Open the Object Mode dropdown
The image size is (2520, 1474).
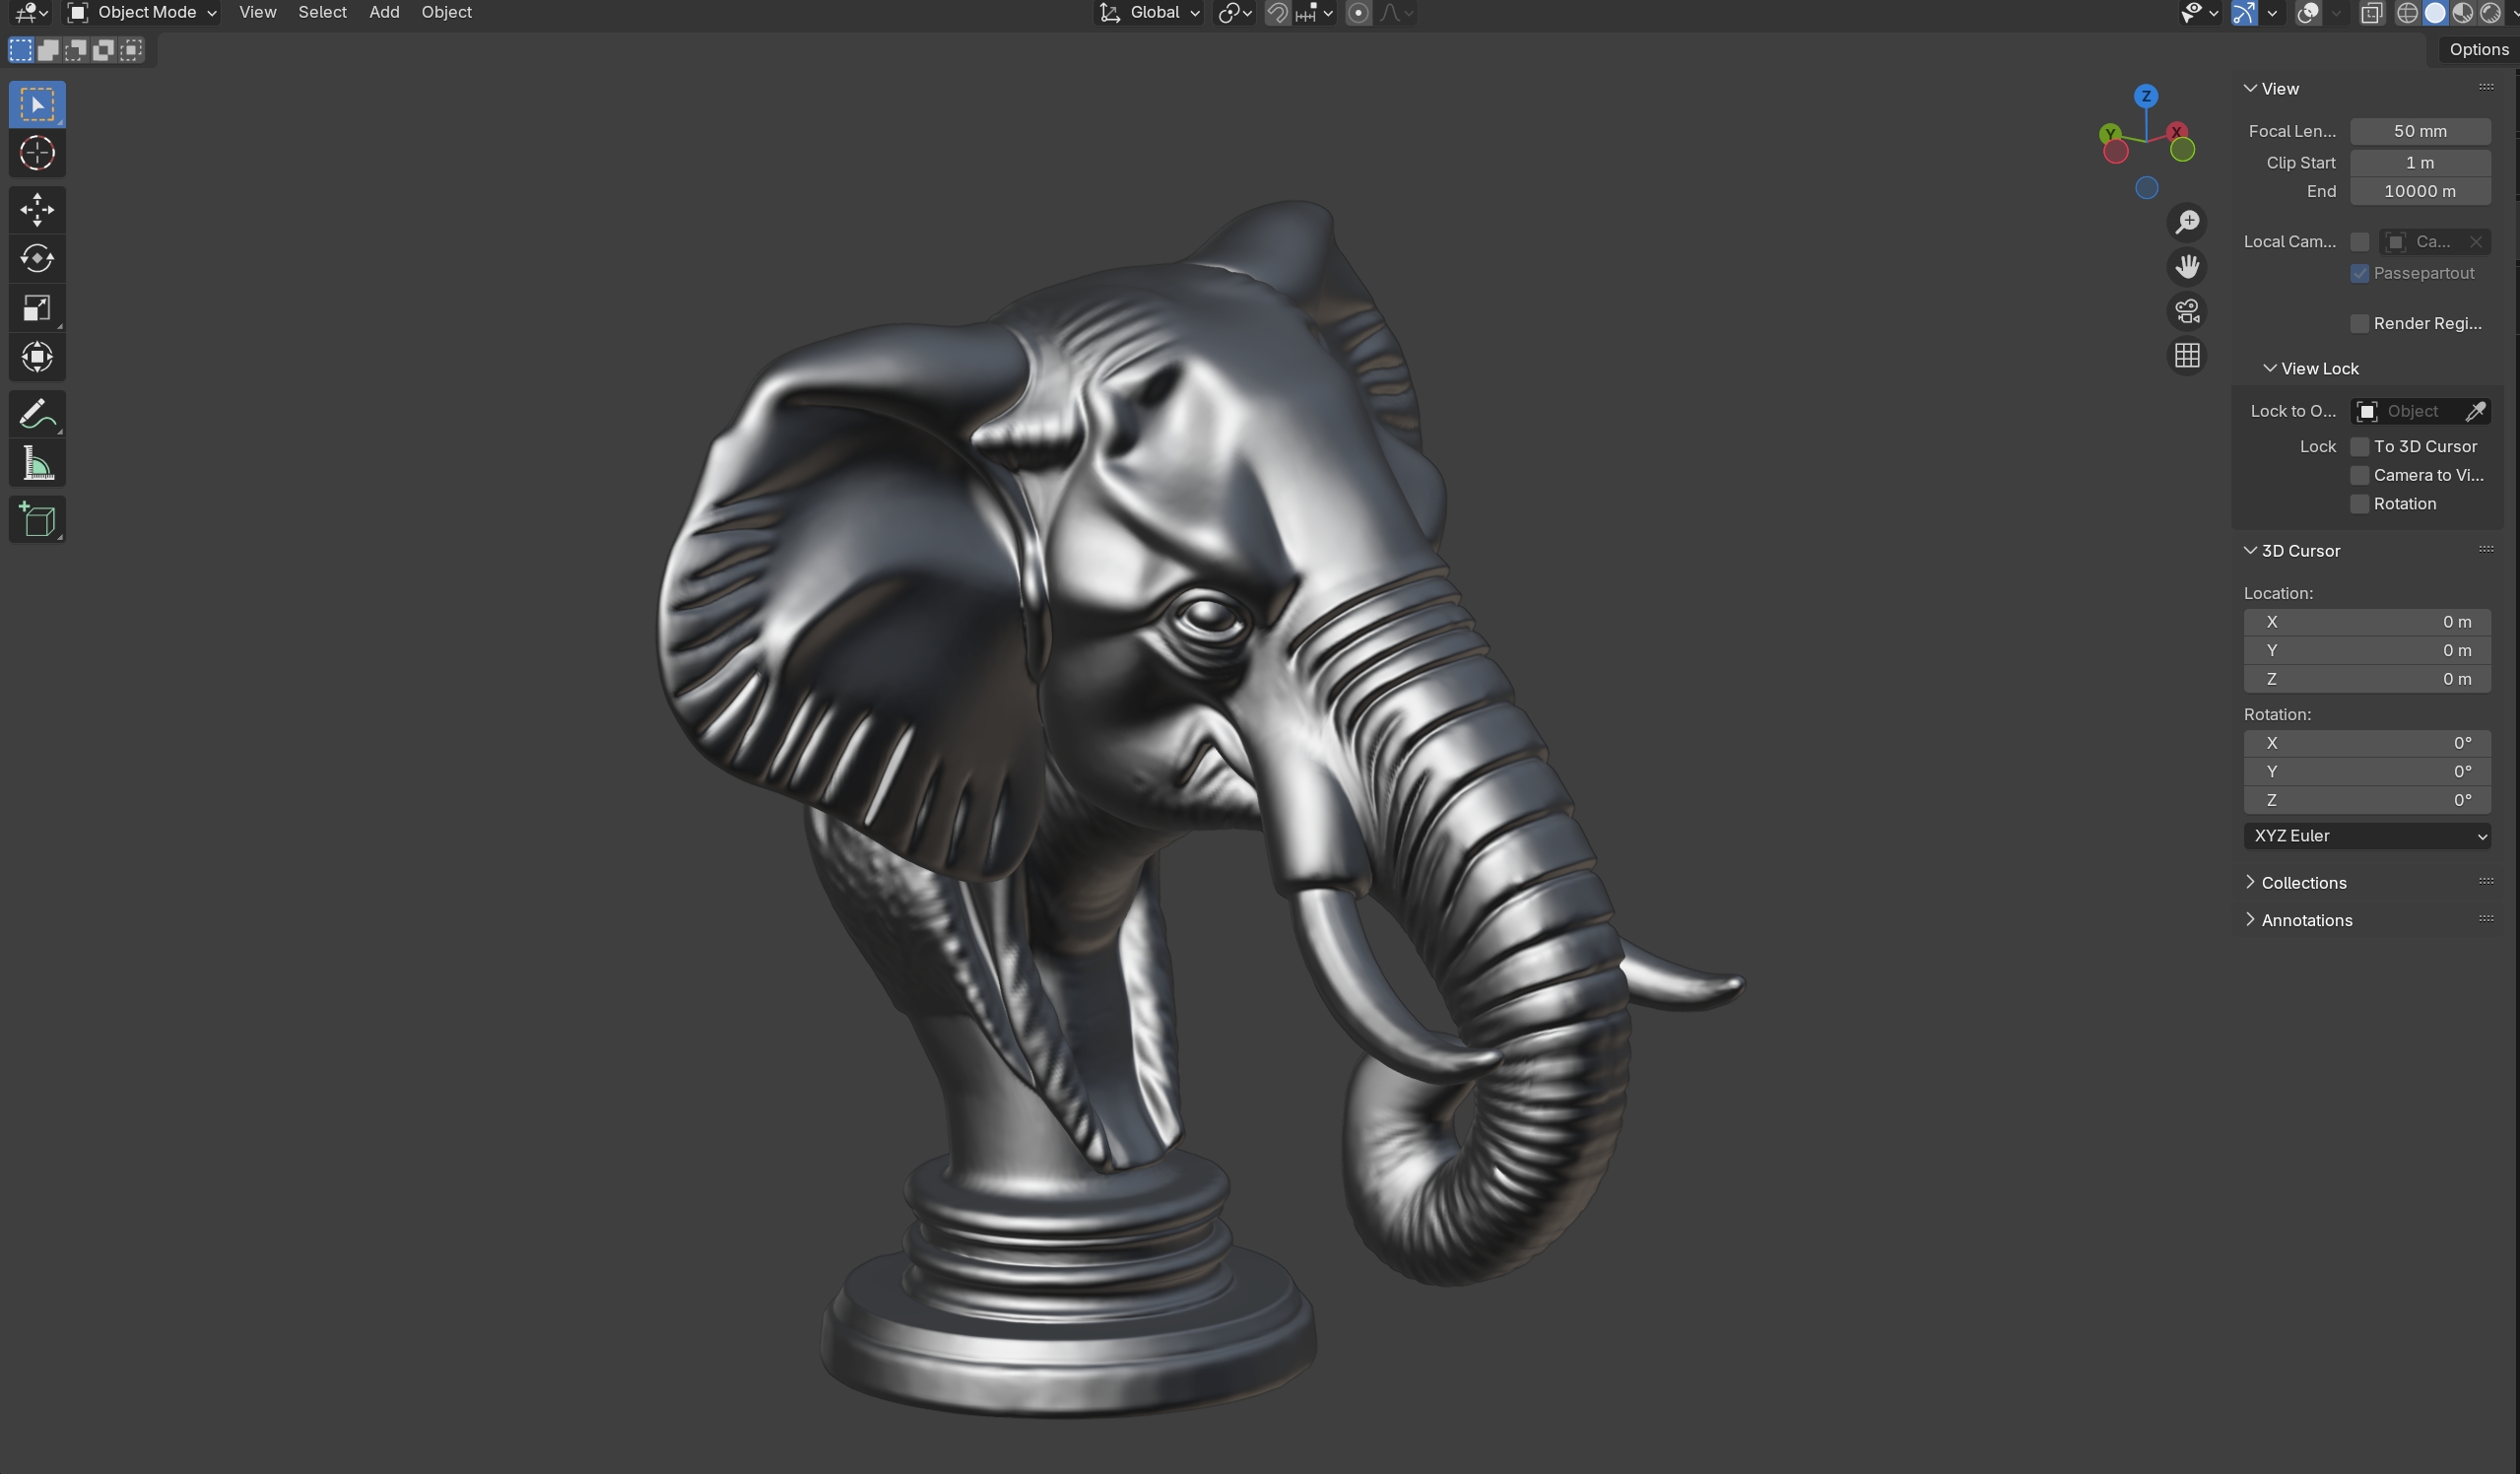click(142, 13)
